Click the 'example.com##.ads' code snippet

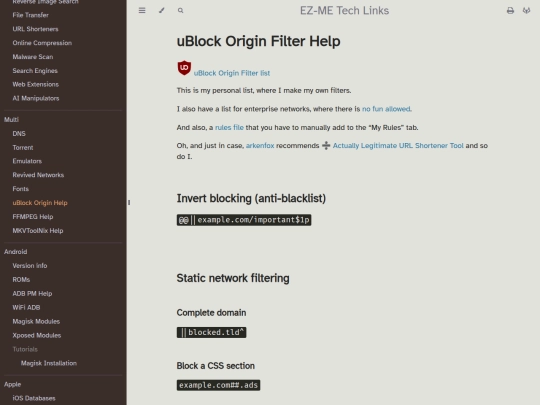218,385
